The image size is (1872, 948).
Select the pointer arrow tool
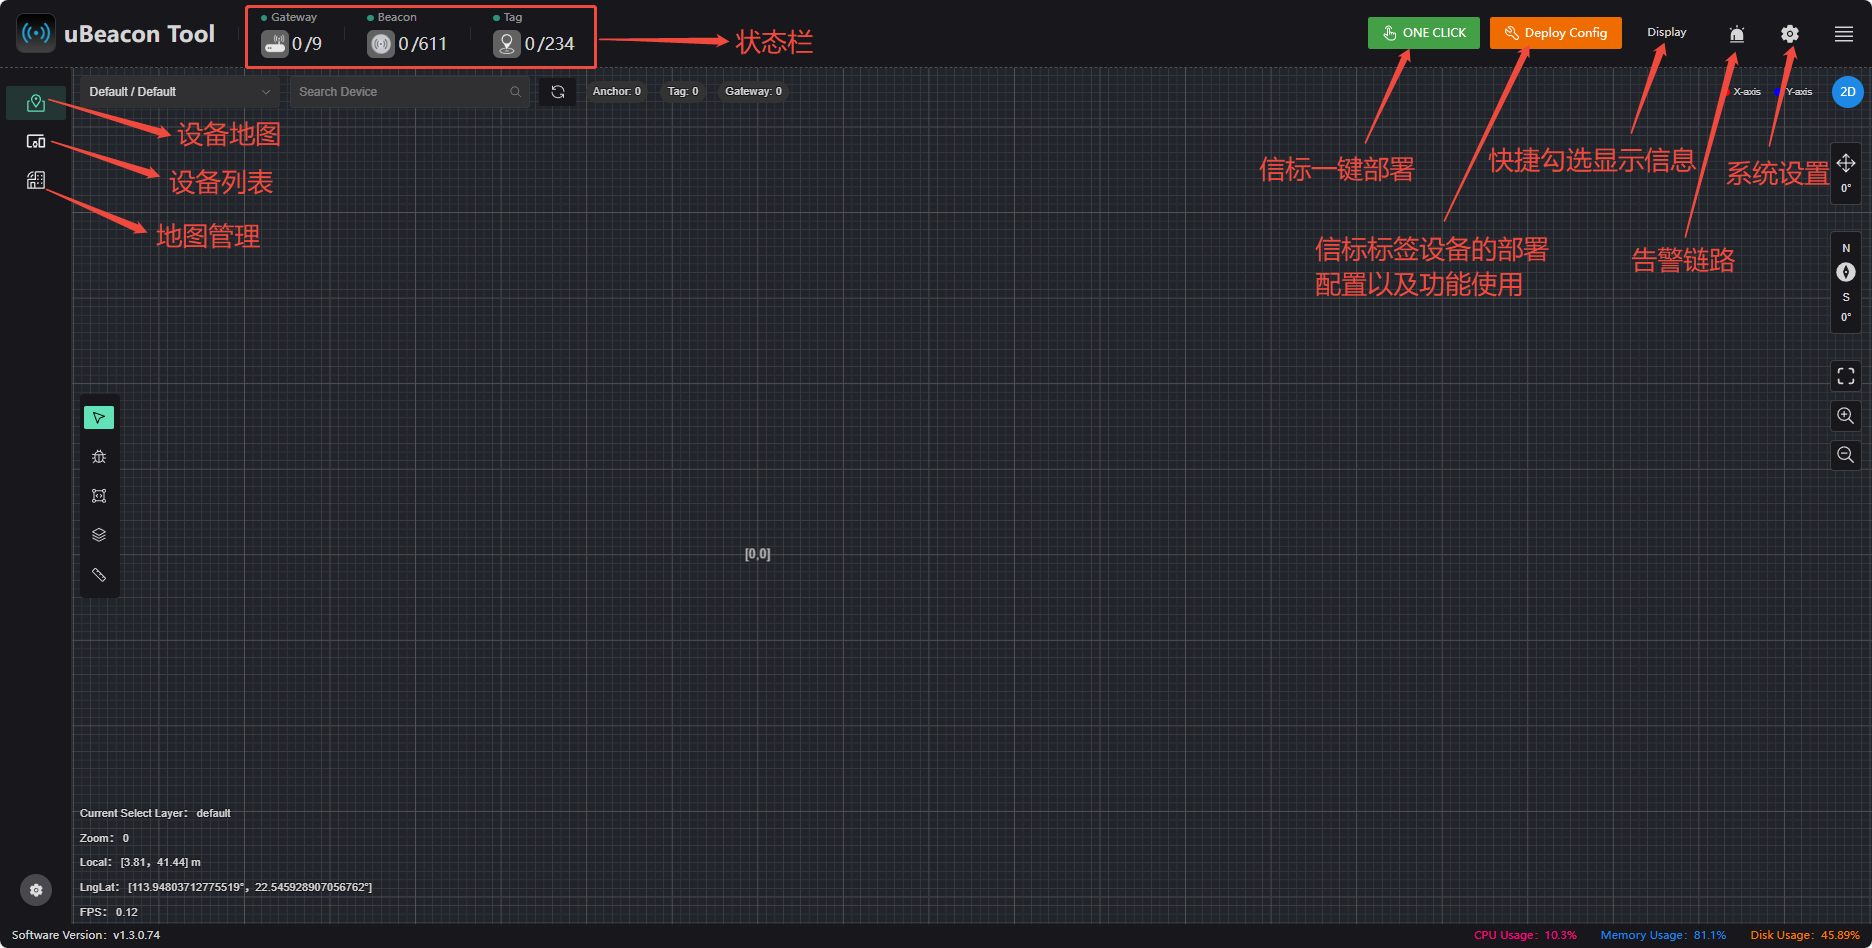coord(99,417)
